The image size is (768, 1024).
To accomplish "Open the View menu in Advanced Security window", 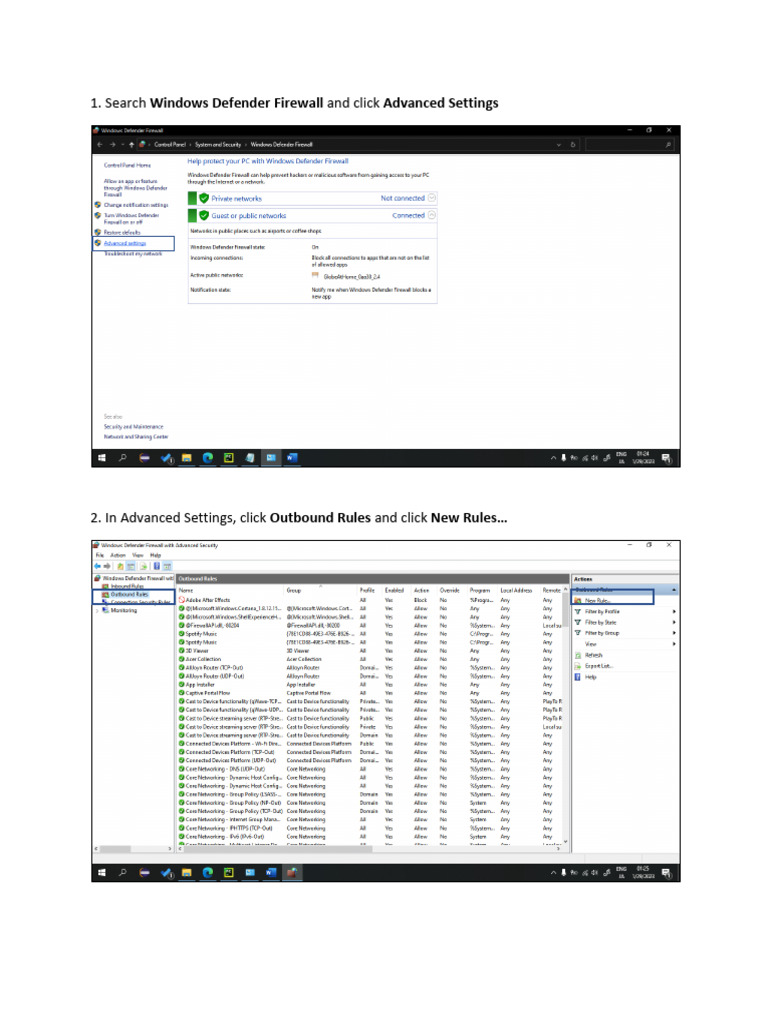I will pos(138,555).
